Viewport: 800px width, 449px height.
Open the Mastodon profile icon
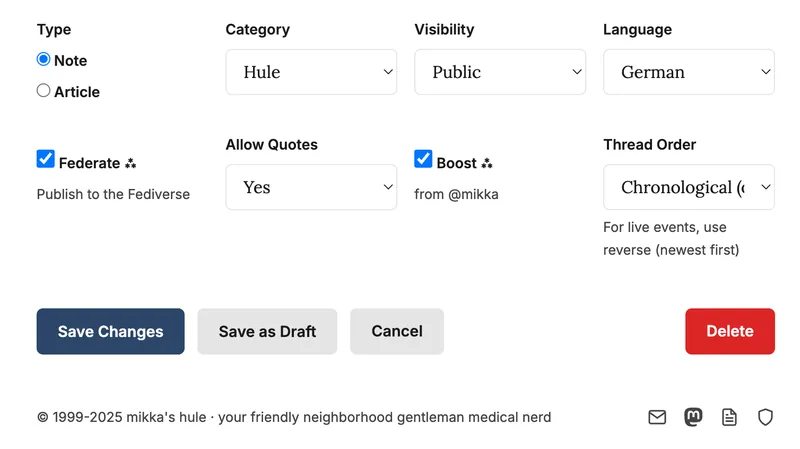tap(693, 417)
